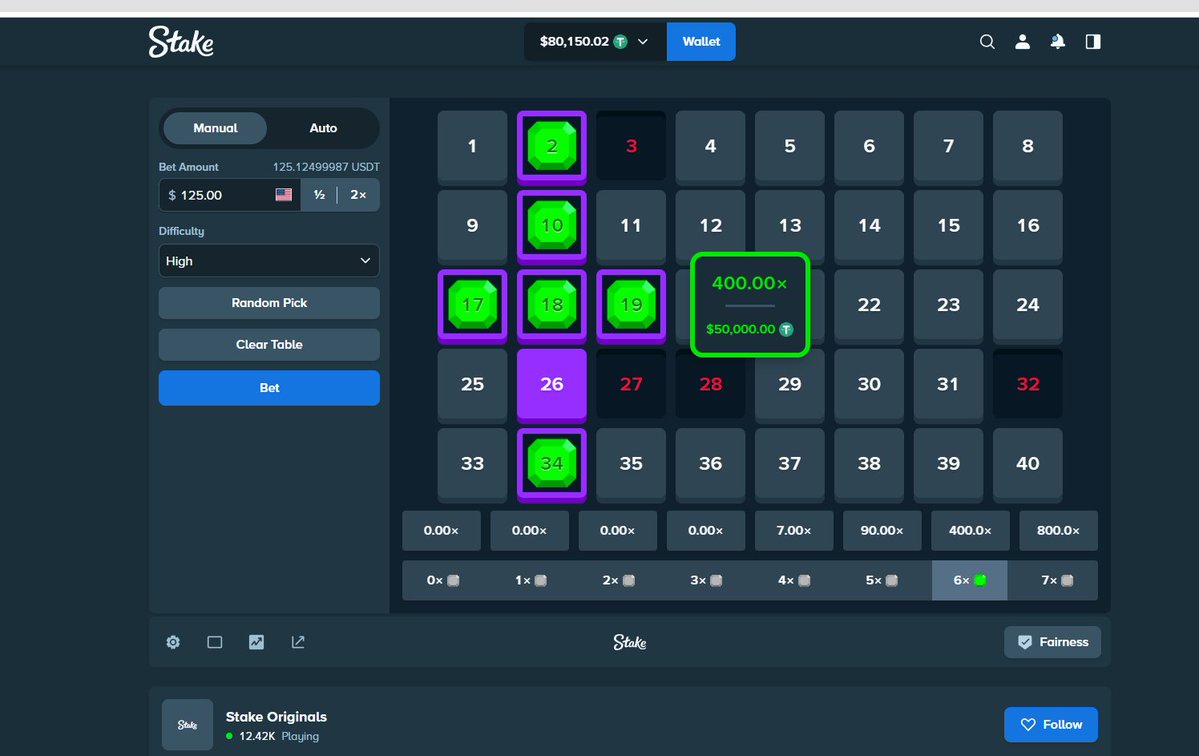The width and height of the screenshot is (1199, 756).
Task: Open the notifications bell icon
Action: point(1058,42)
